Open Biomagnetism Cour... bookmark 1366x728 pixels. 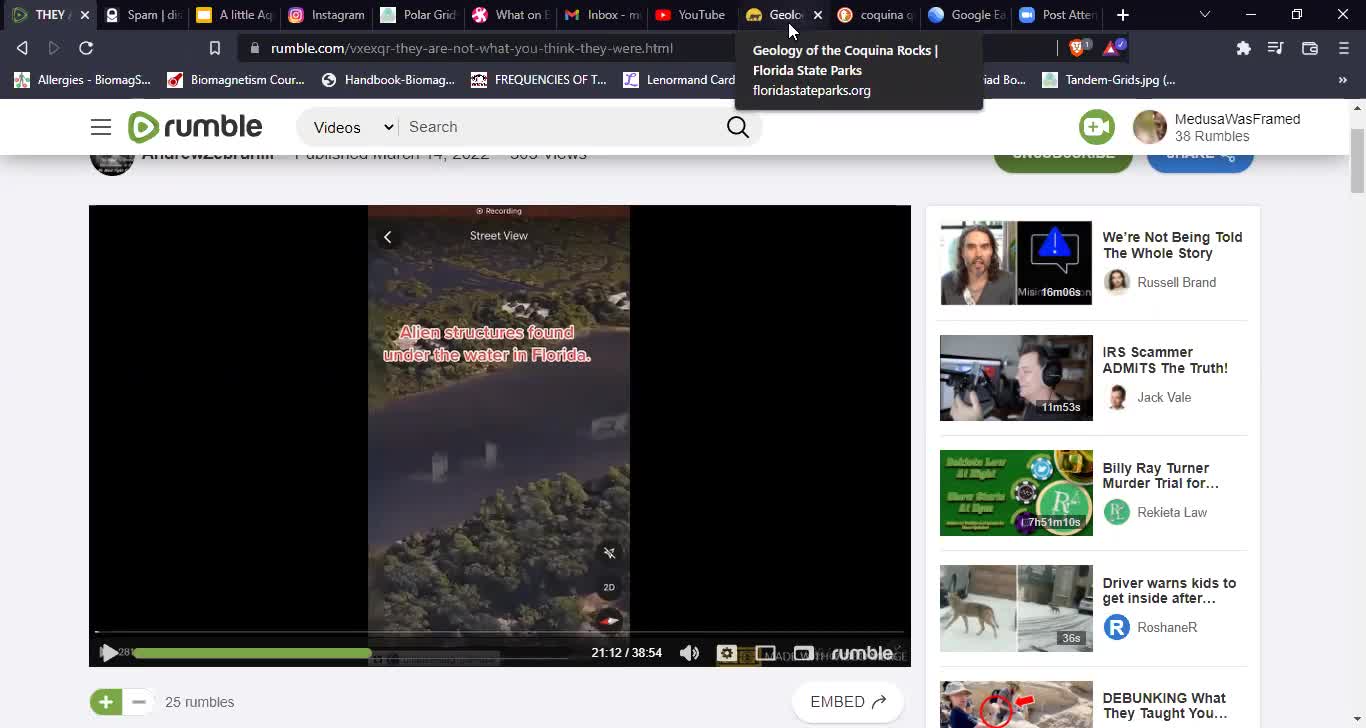(236, 80)
